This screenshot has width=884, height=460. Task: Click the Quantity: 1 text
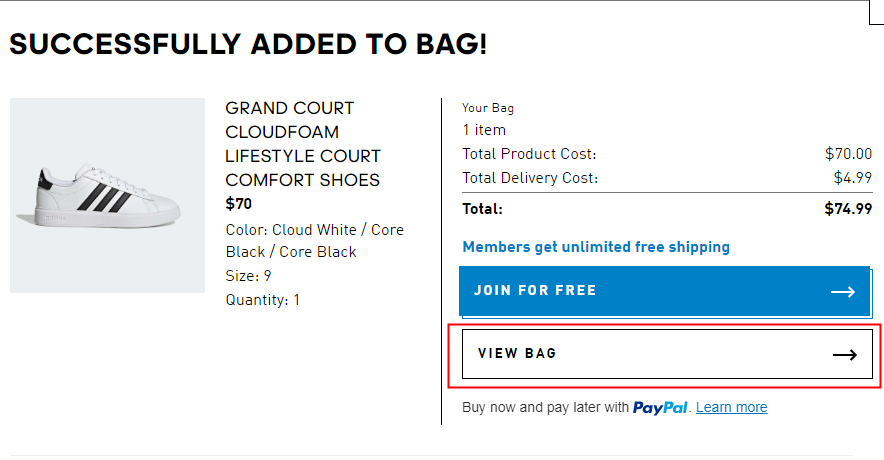(x=262, y=300)
